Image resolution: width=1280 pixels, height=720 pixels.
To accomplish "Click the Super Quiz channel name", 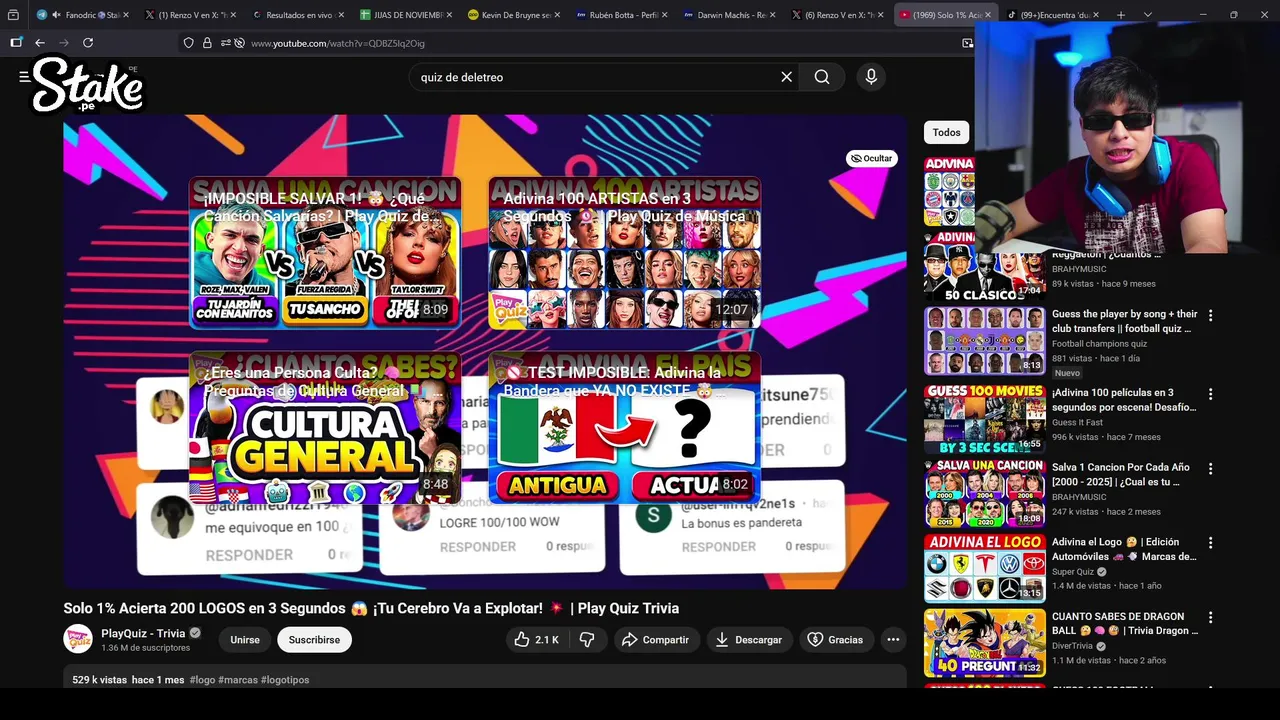I will [1073, 572].
